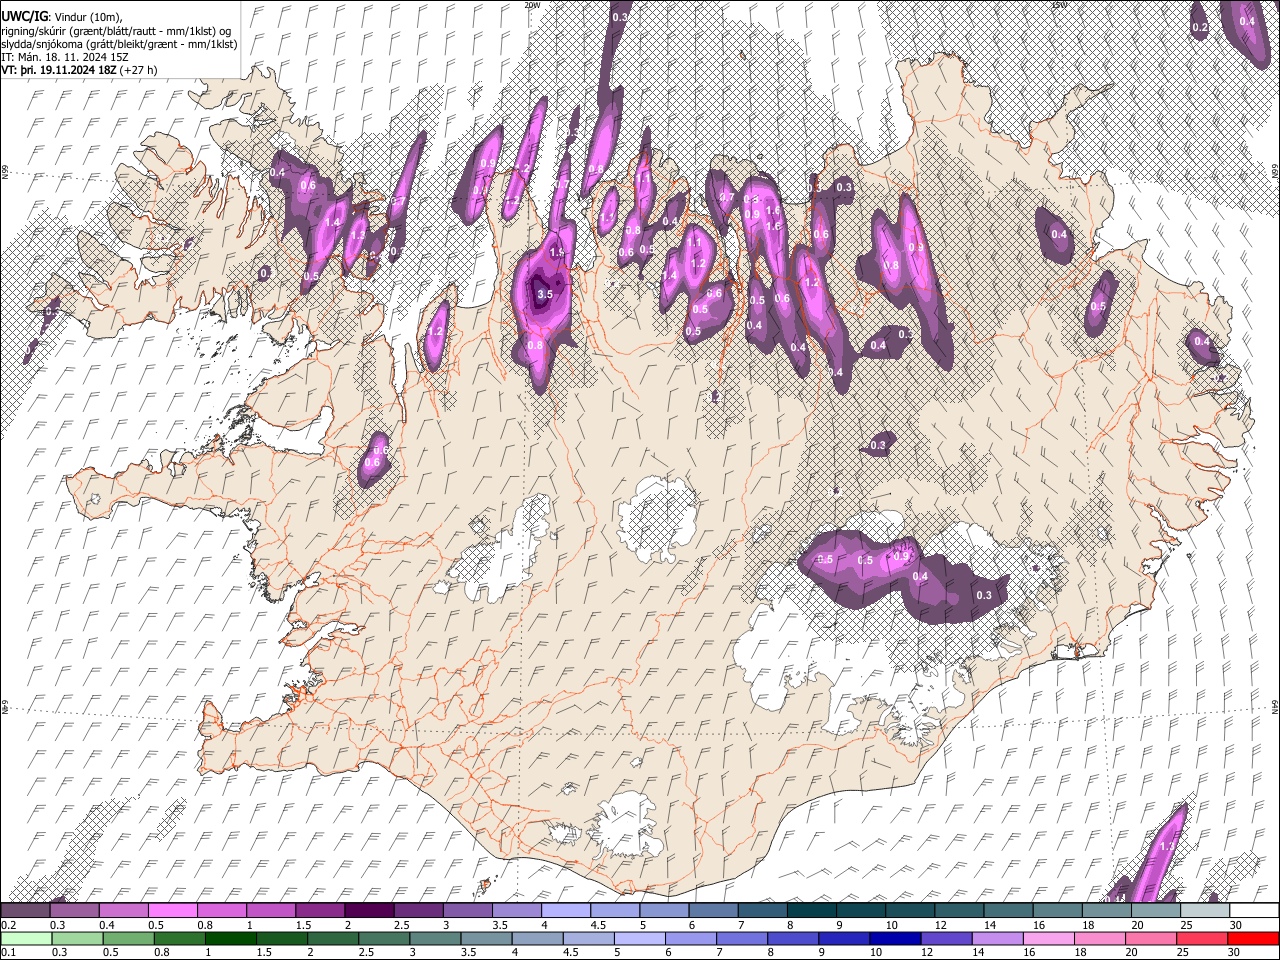Image resolution: width=1280 pixels, height=960 pixels.
Task: Select the darkest green bottom-row swatch starting at 1
Action: pyautogui.click(x=230, y=938)
